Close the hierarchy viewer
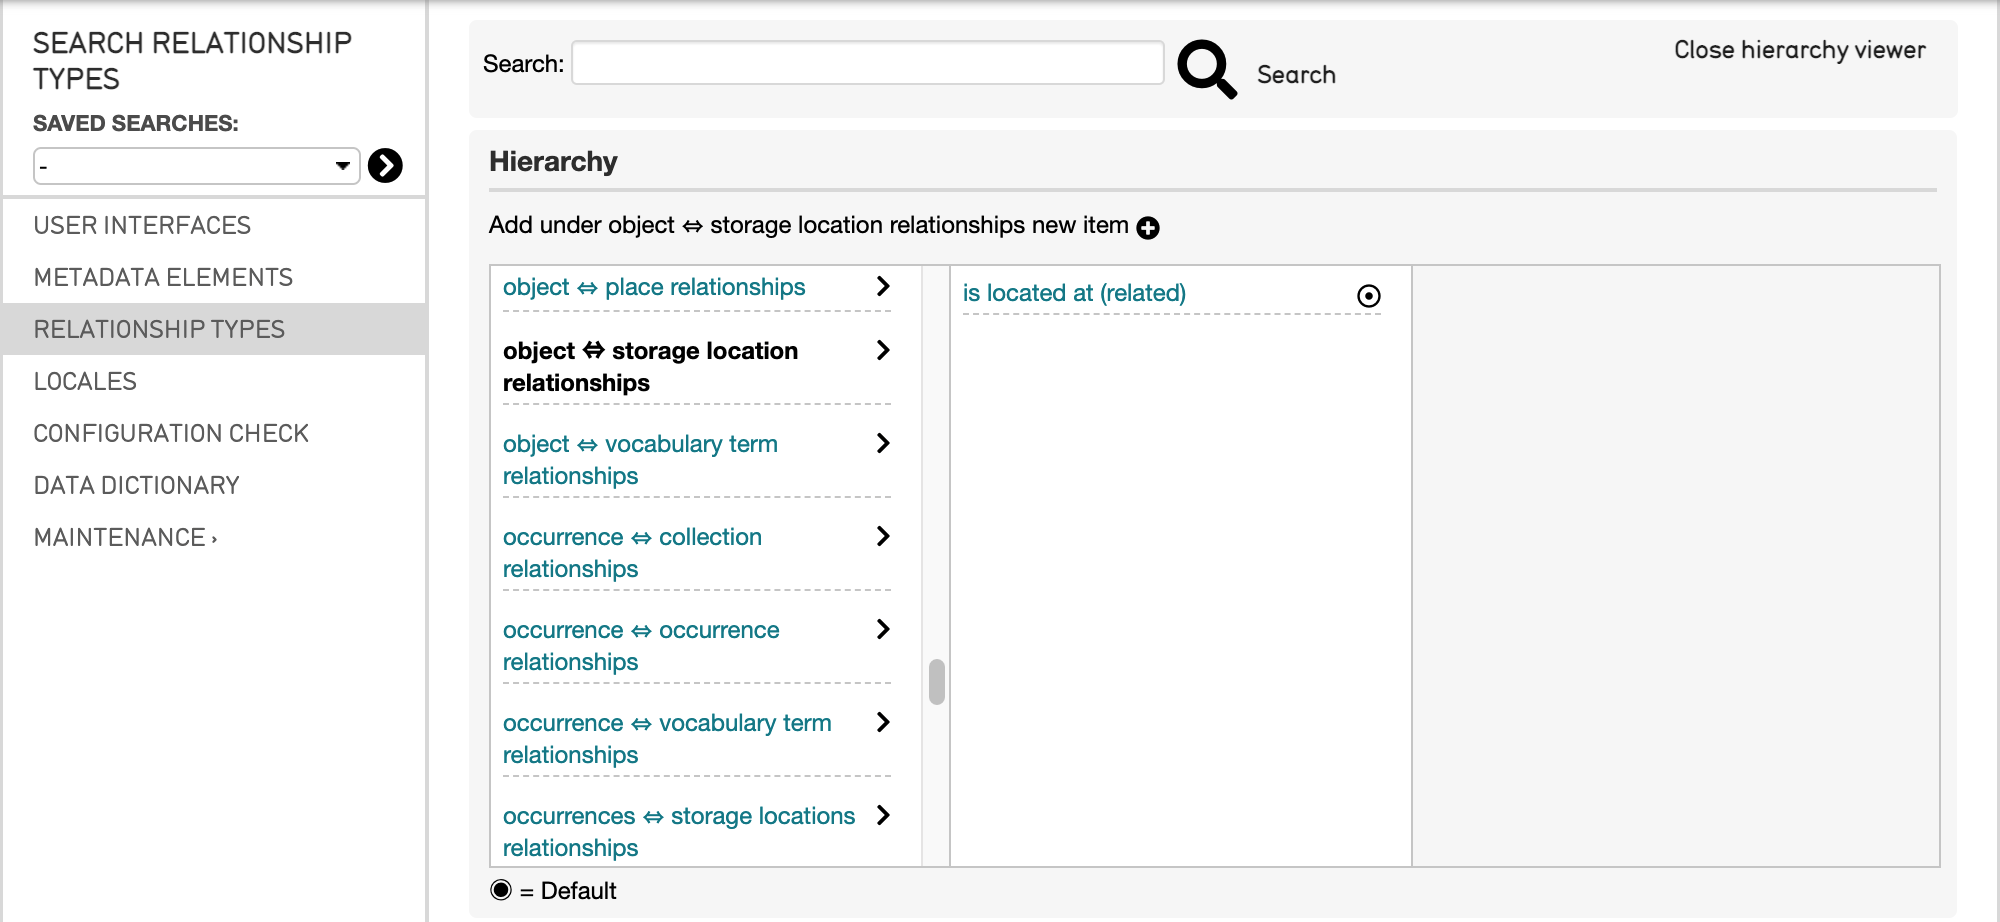Screen dimensions: 2000x922 pos(1799,50)
